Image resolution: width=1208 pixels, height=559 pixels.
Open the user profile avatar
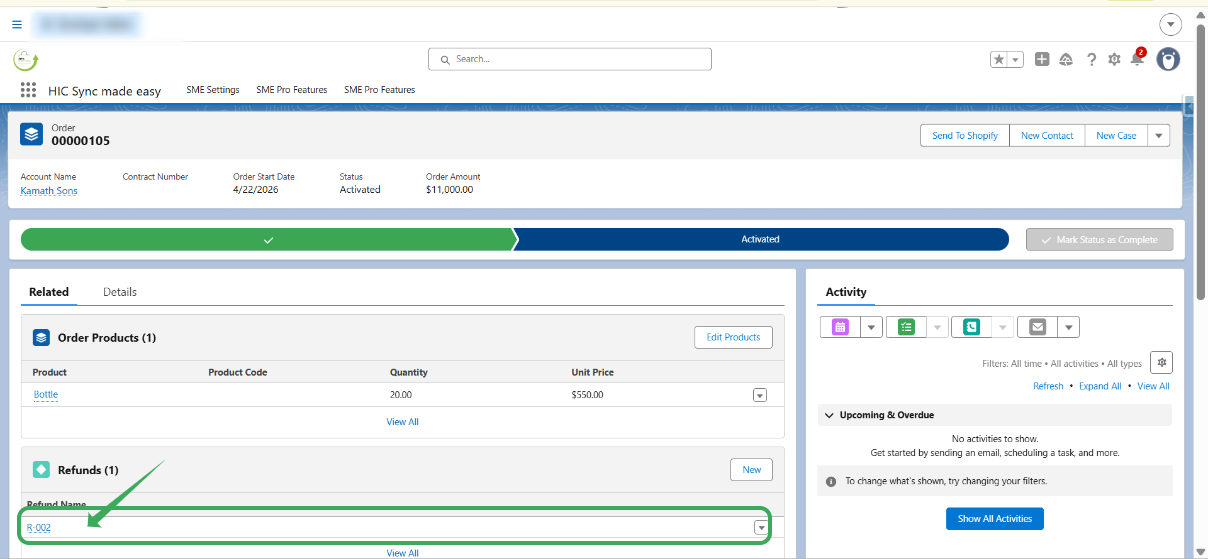(x=1168, y=59)
